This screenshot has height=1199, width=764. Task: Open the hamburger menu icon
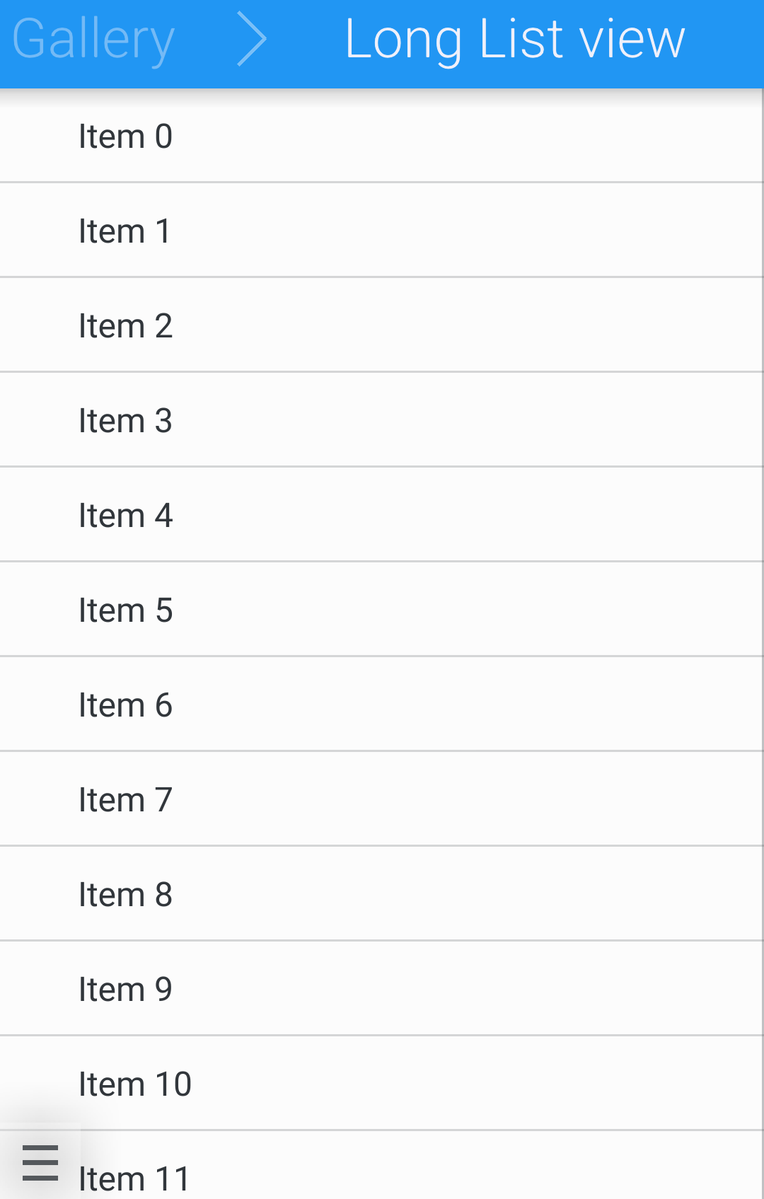click(x=40, y=1163)
